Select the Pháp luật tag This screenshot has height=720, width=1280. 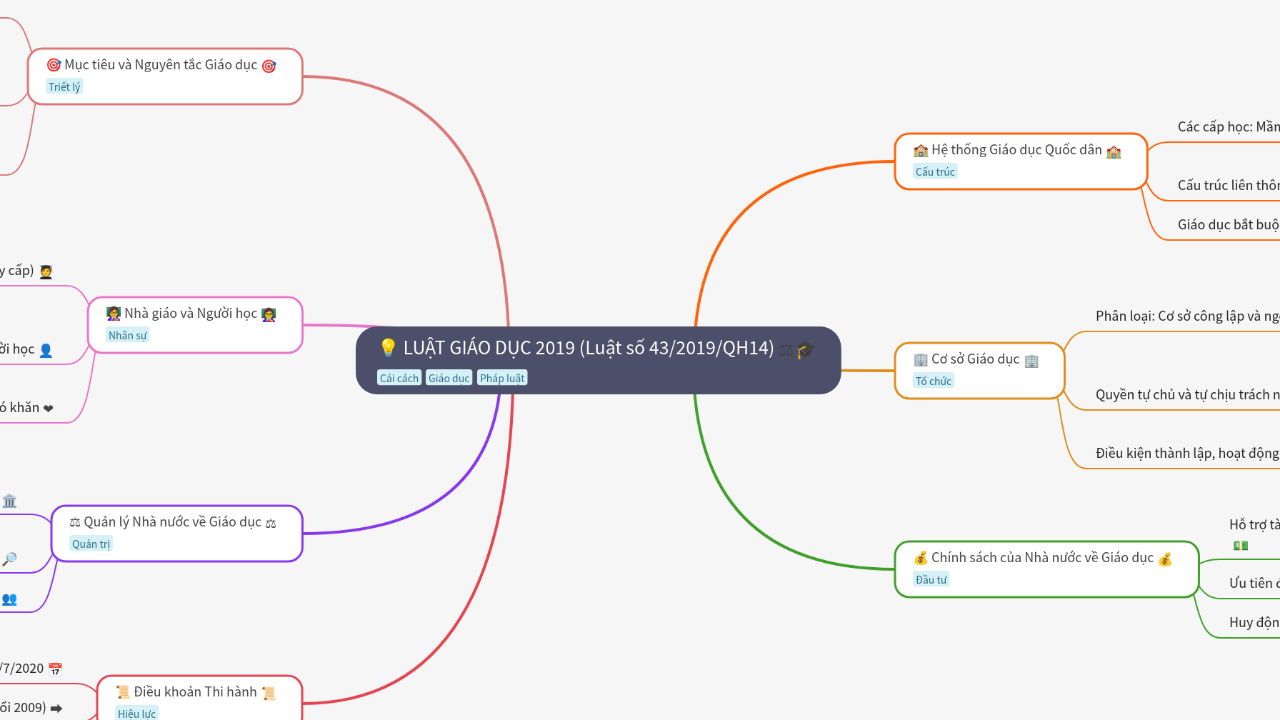click(x=501, y=378)
